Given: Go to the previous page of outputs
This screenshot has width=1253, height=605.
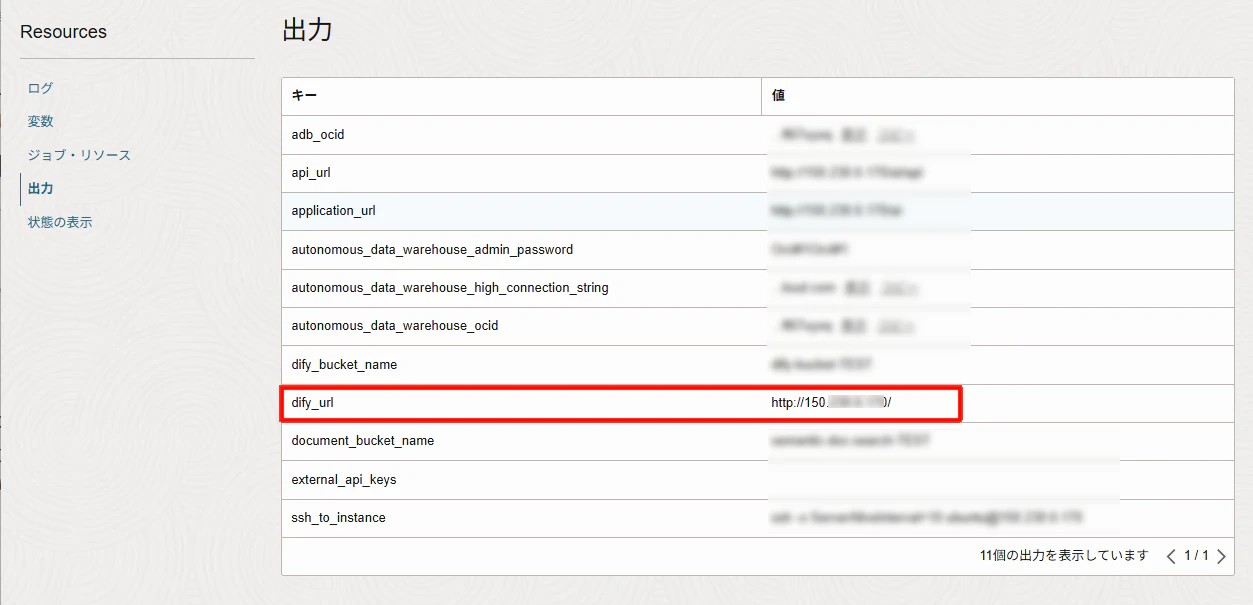Looking at the screenshot, I should [x=1171, y=556].
